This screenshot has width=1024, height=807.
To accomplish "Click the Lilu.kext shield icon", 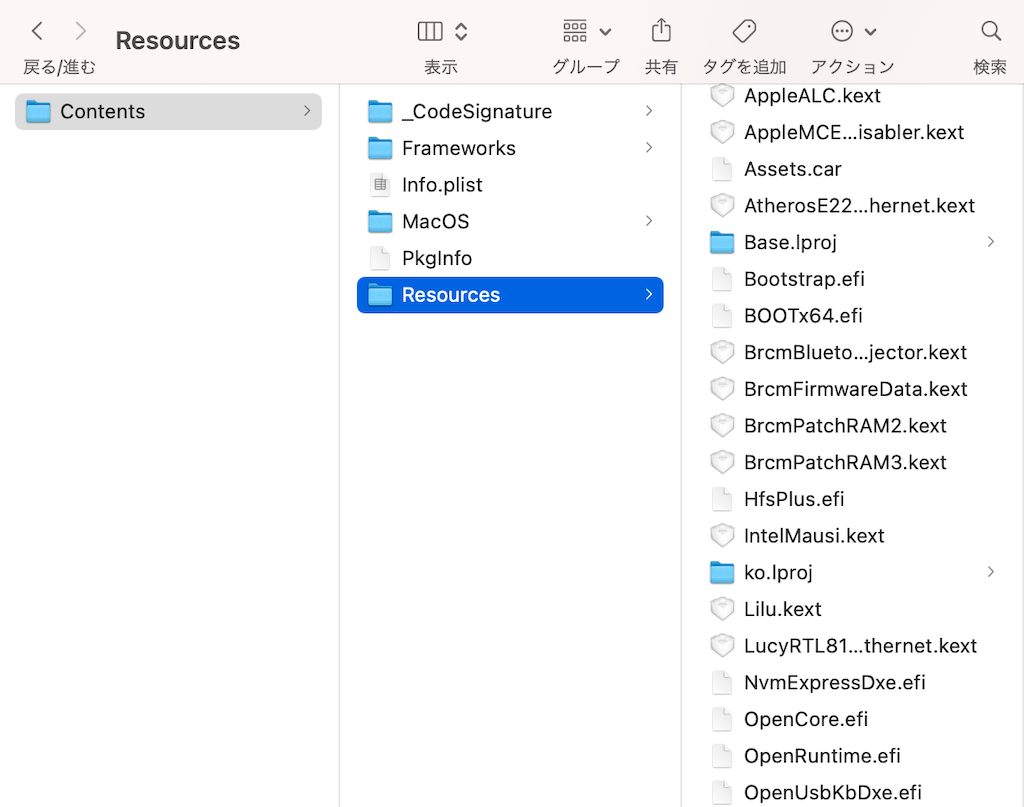I will 722,609.
